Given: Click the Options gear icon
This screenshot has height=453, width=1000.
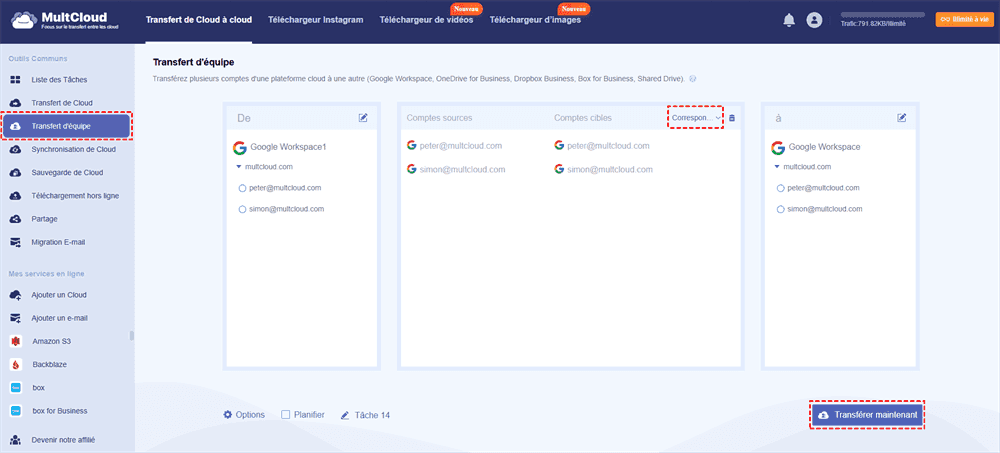Looking at the screenshot, I should [228, 415].
